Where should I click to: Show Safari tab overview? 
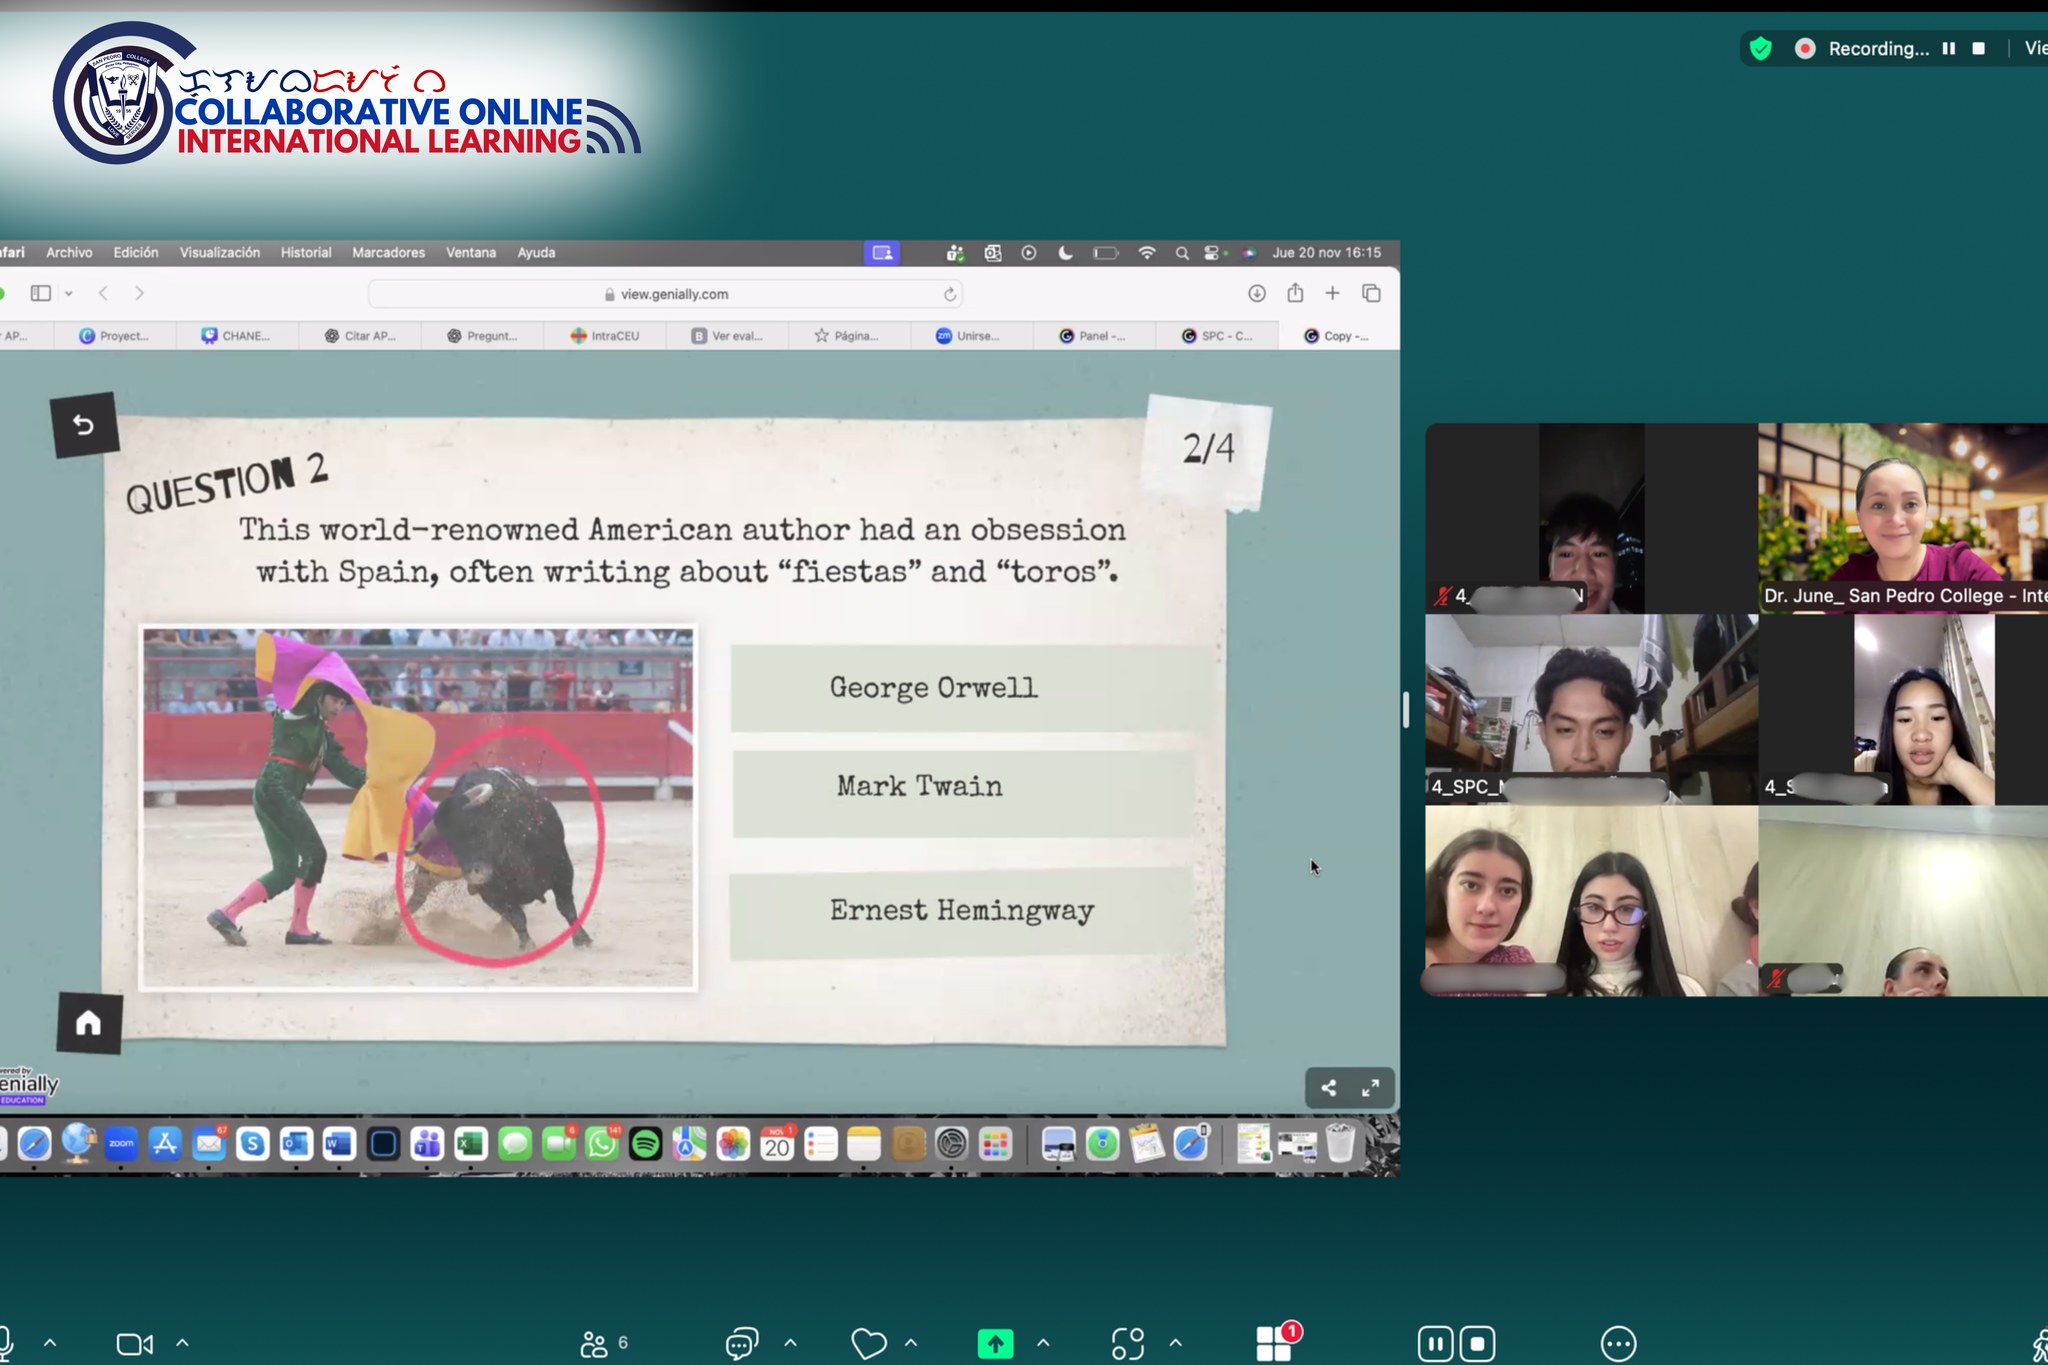1371,293
